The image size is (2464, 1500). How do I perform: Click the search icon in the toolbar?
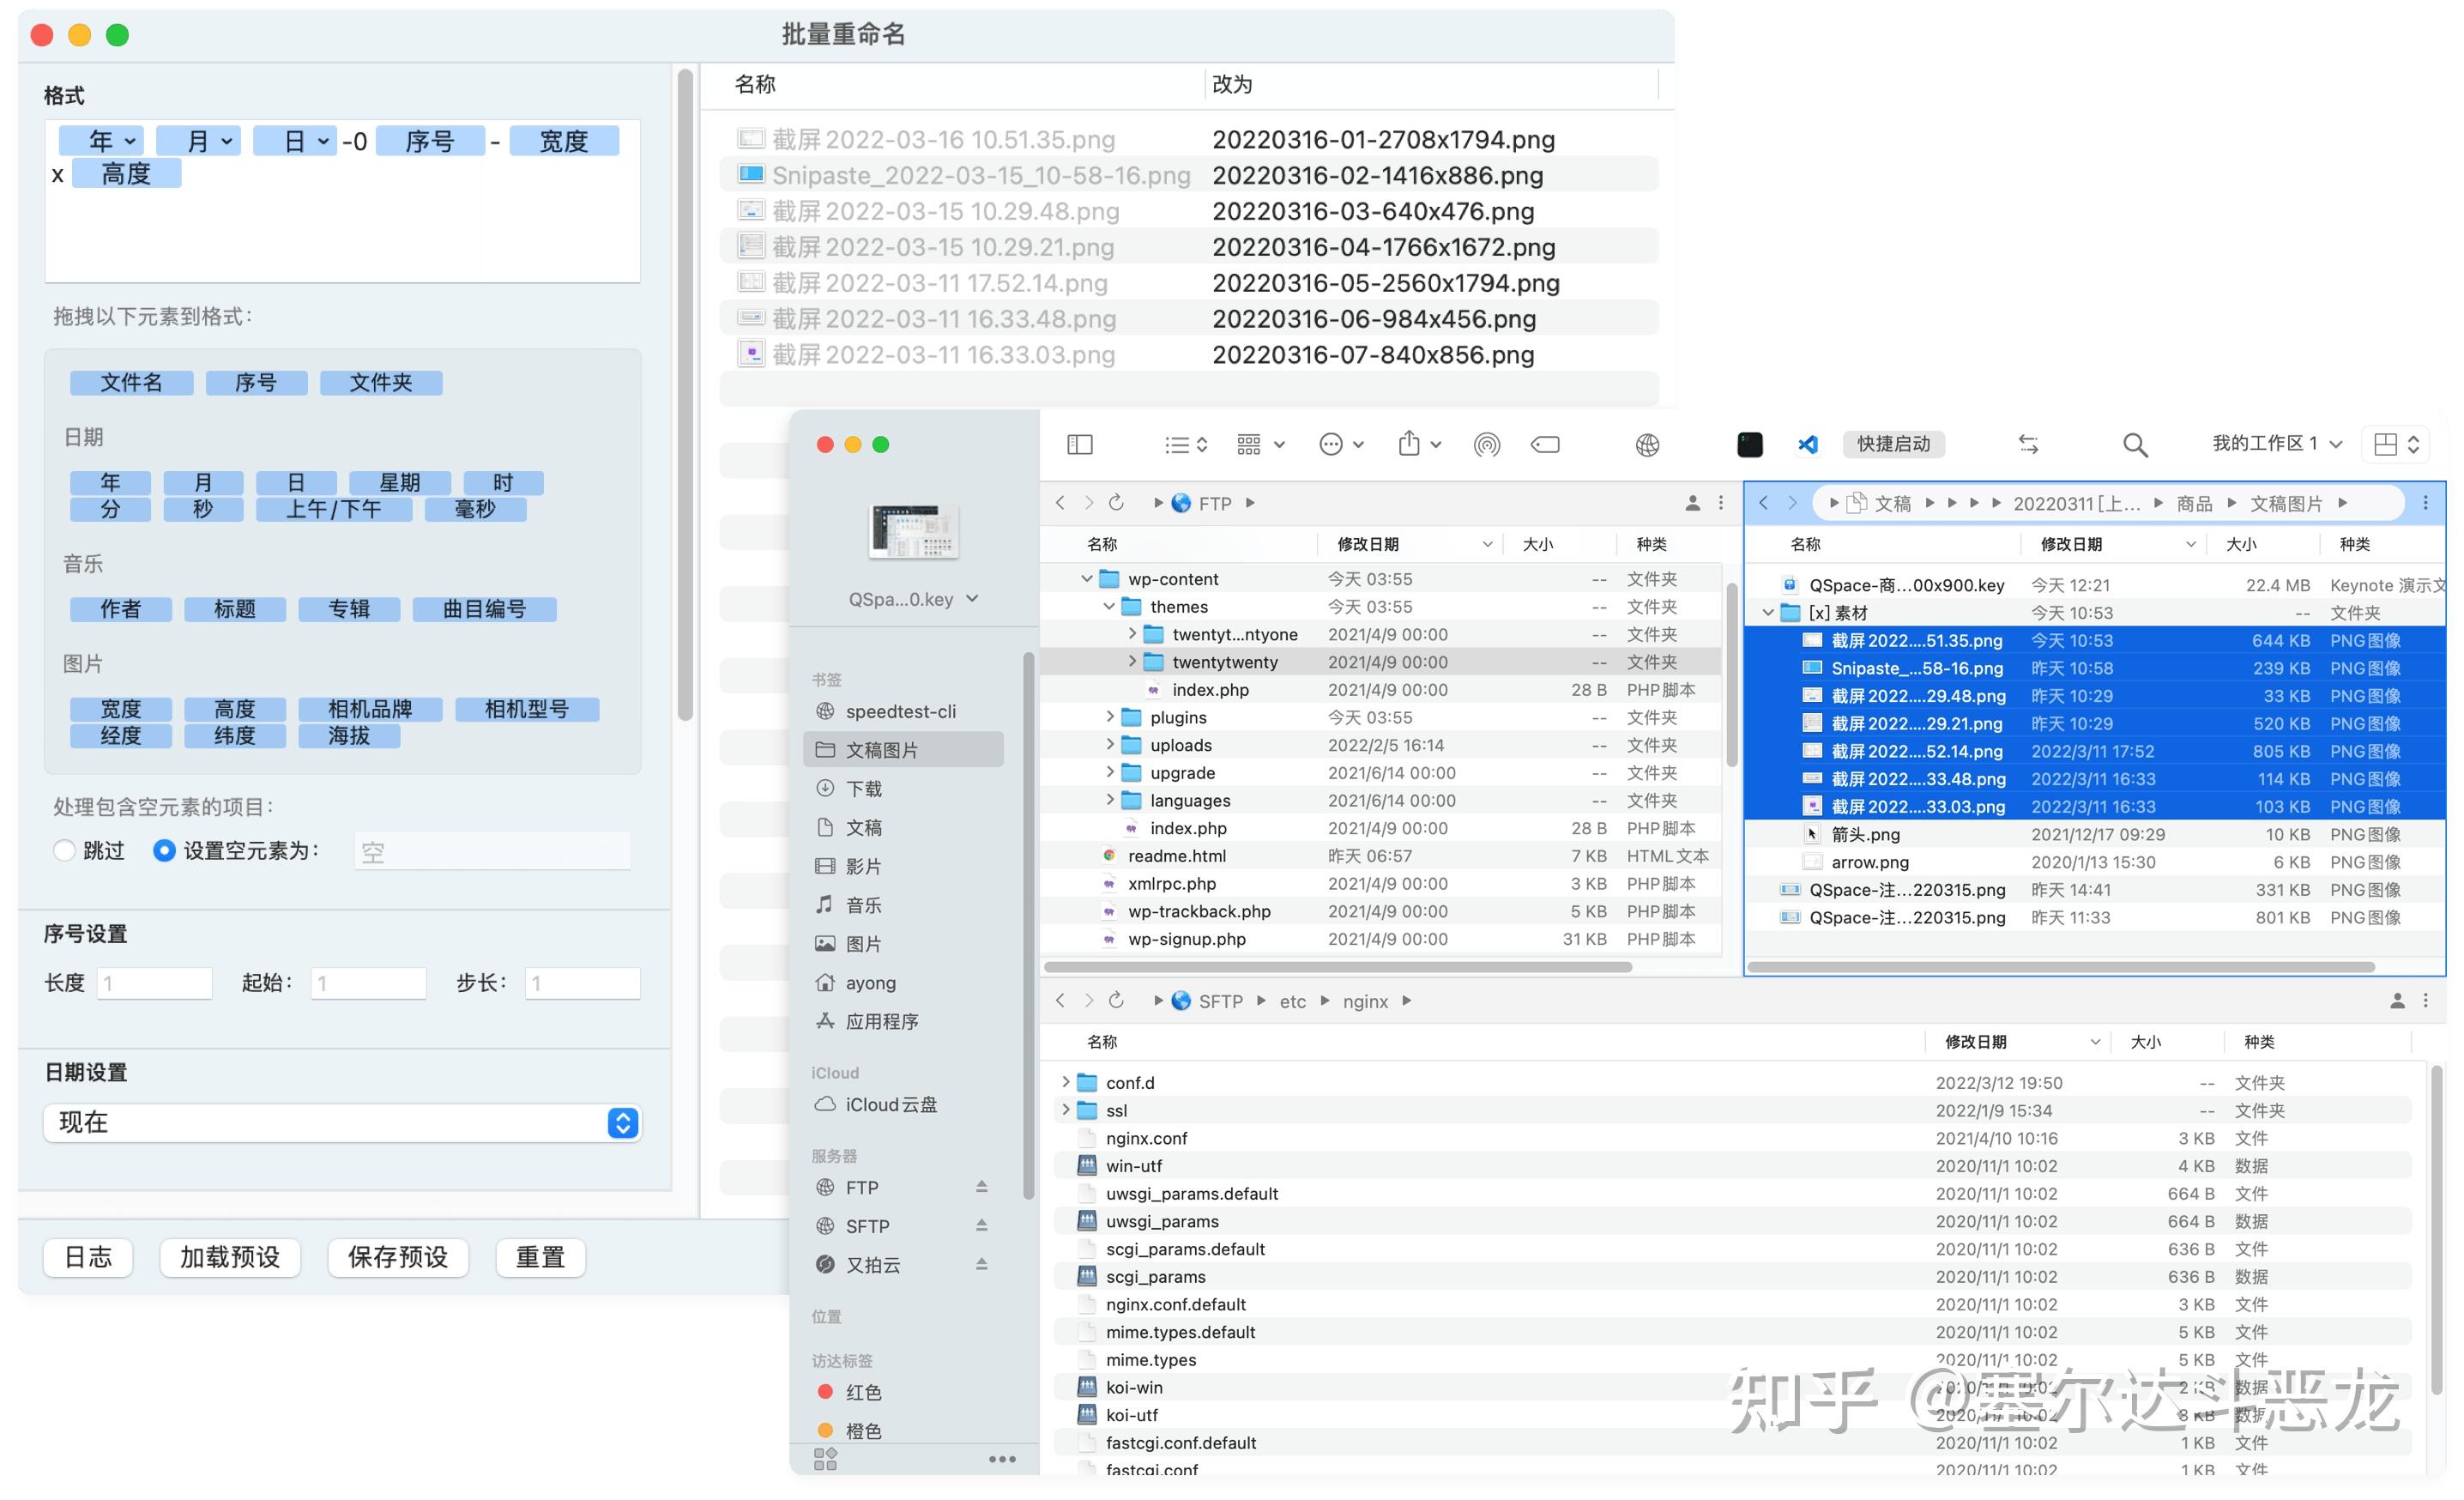click(2134, 444)
